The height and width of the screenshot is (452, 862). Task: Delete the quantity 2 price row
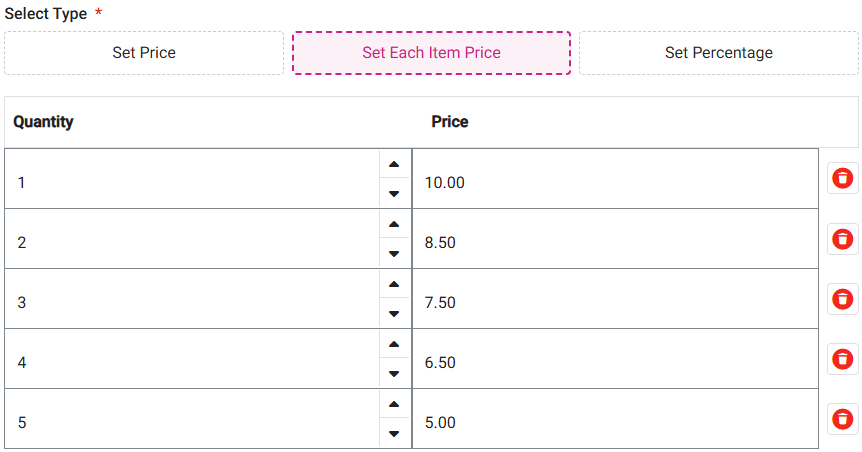(x=843, y=239)
